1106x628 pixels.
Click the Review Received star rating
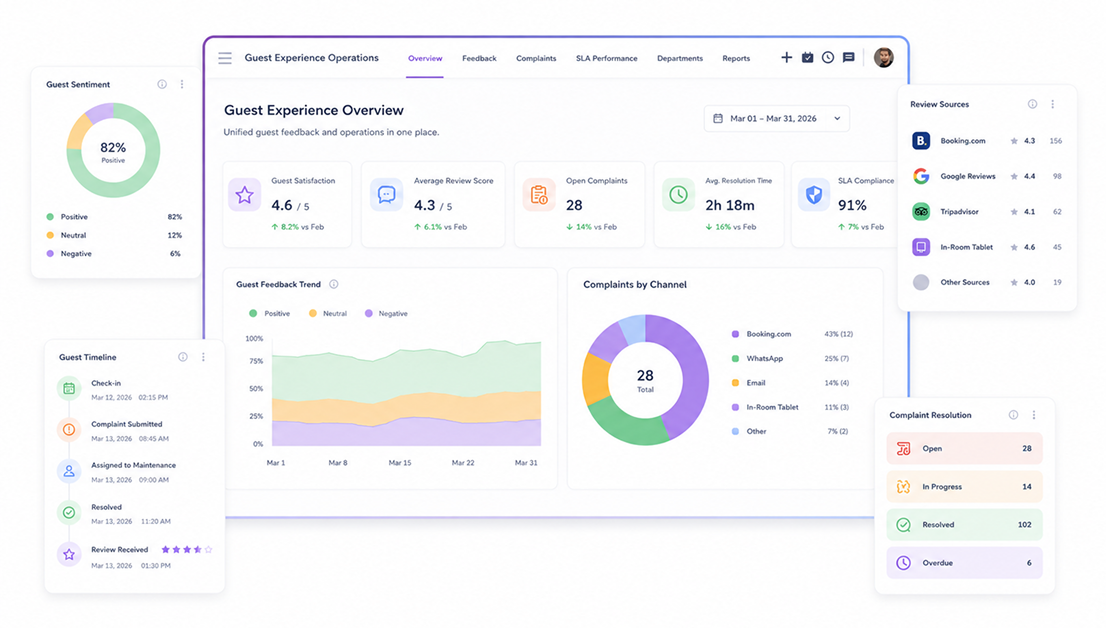point(187,549)
